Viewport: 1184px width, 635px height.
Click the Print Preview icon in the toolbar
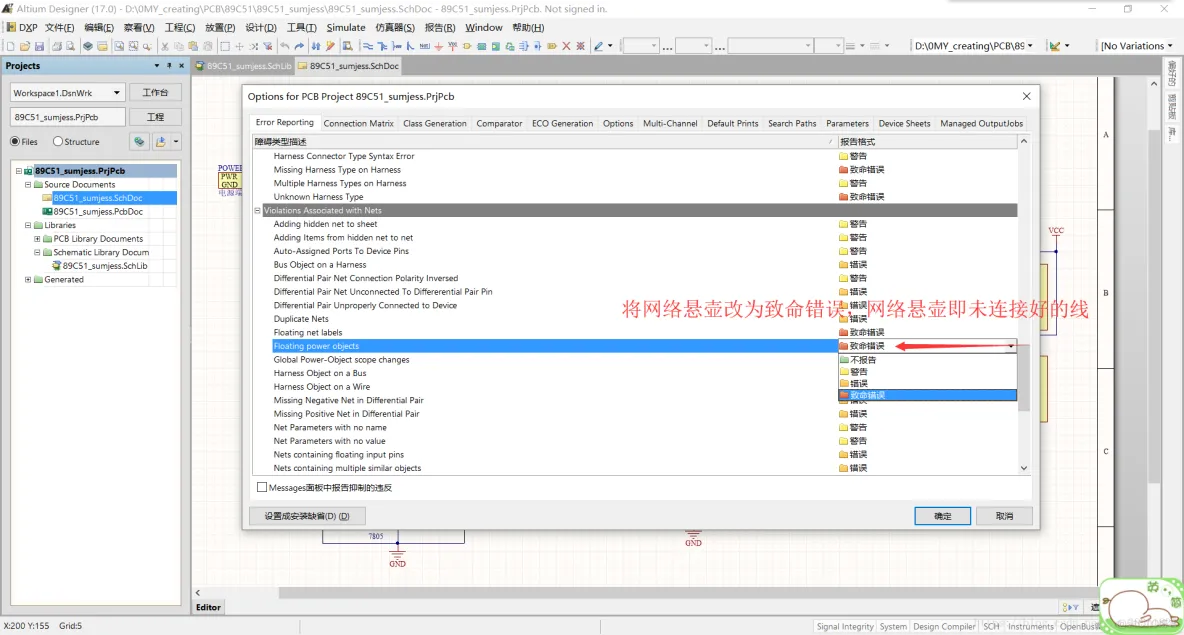pos(71,46)
